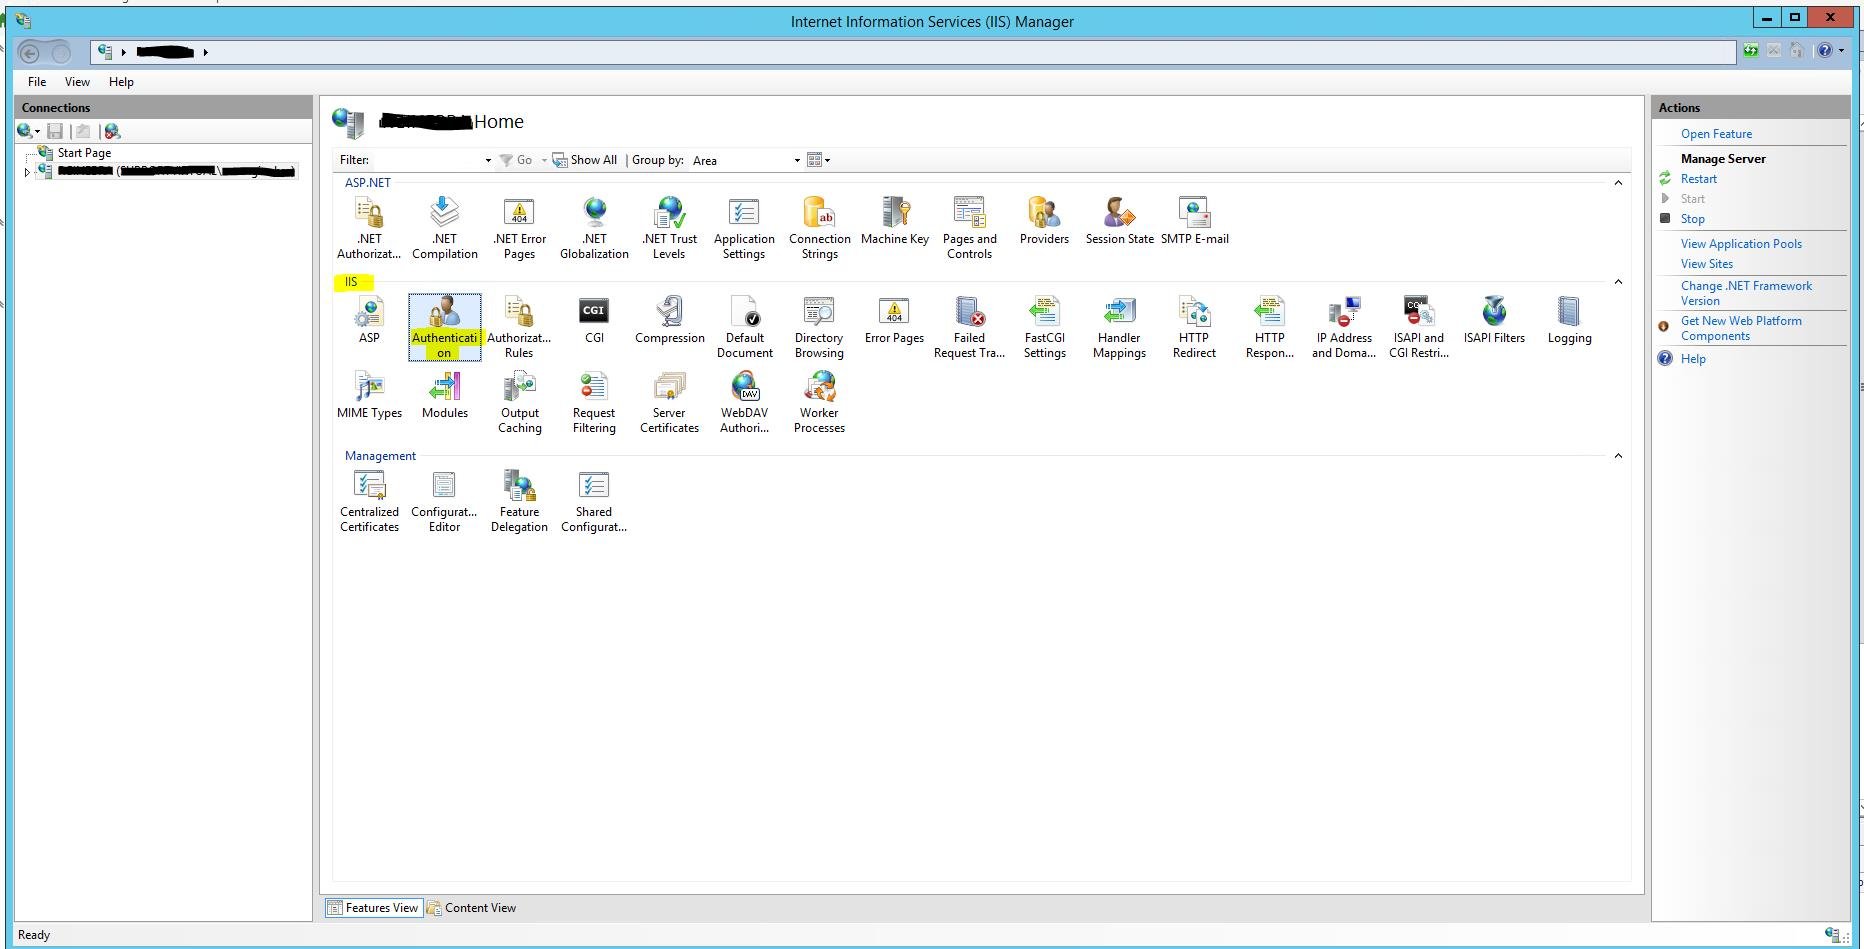Collapse the ASP.NET group section
The width and height of the screenshot is (1864, 949).
(x=1618, y=183)
